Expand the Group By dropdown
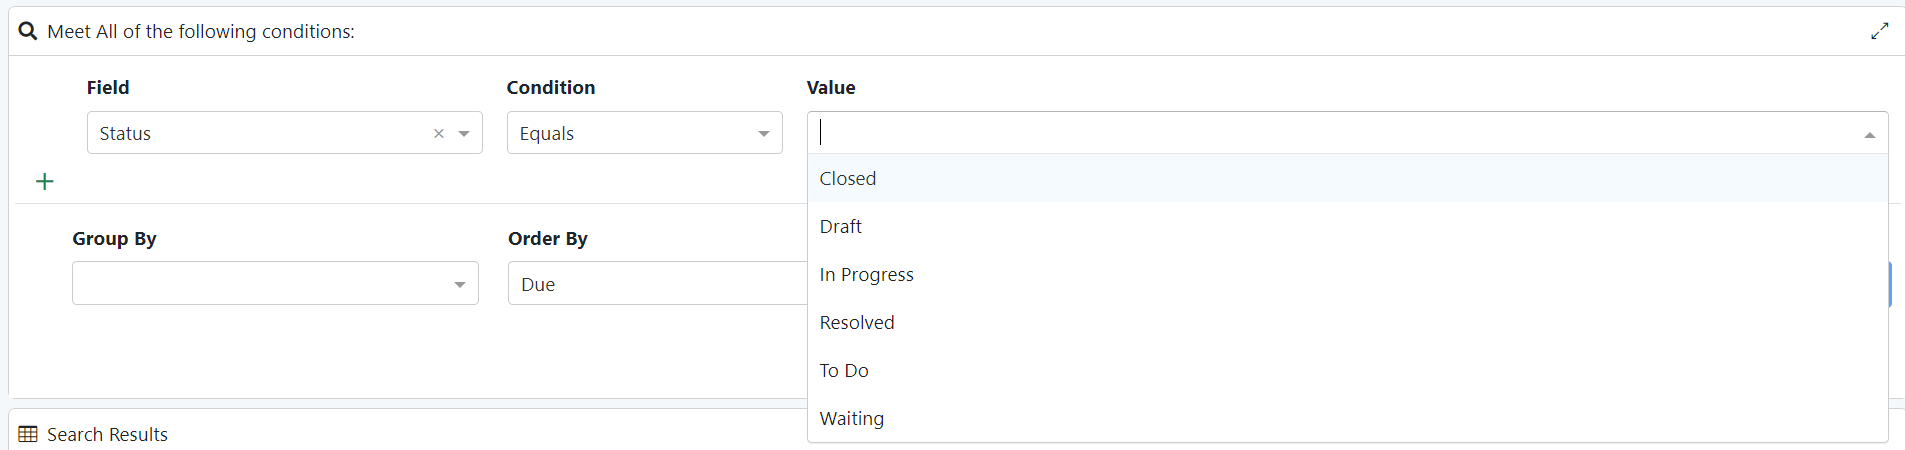 (x=459, y=284)
